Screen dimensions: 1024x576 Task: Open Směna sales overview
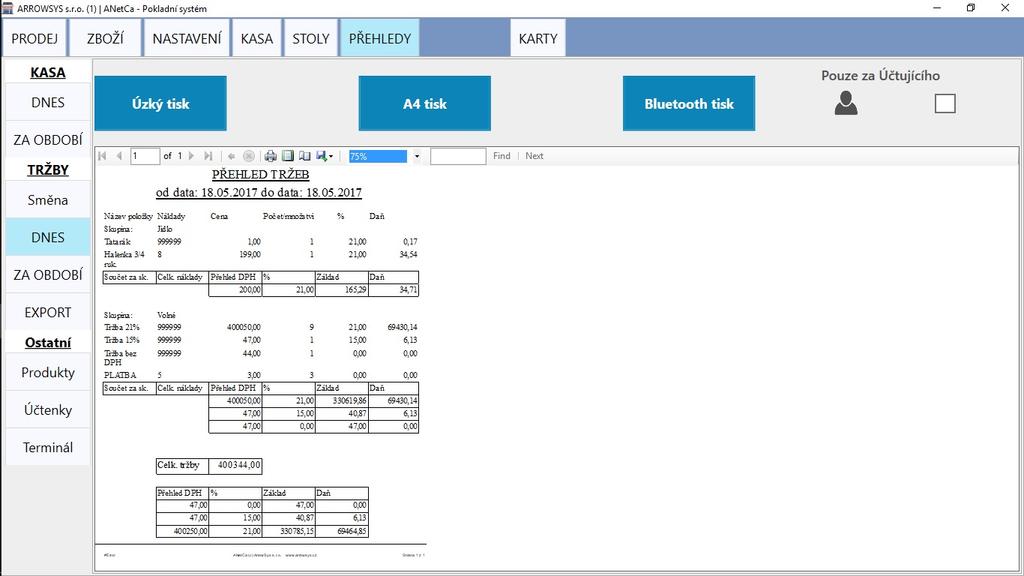click(48, 200)
